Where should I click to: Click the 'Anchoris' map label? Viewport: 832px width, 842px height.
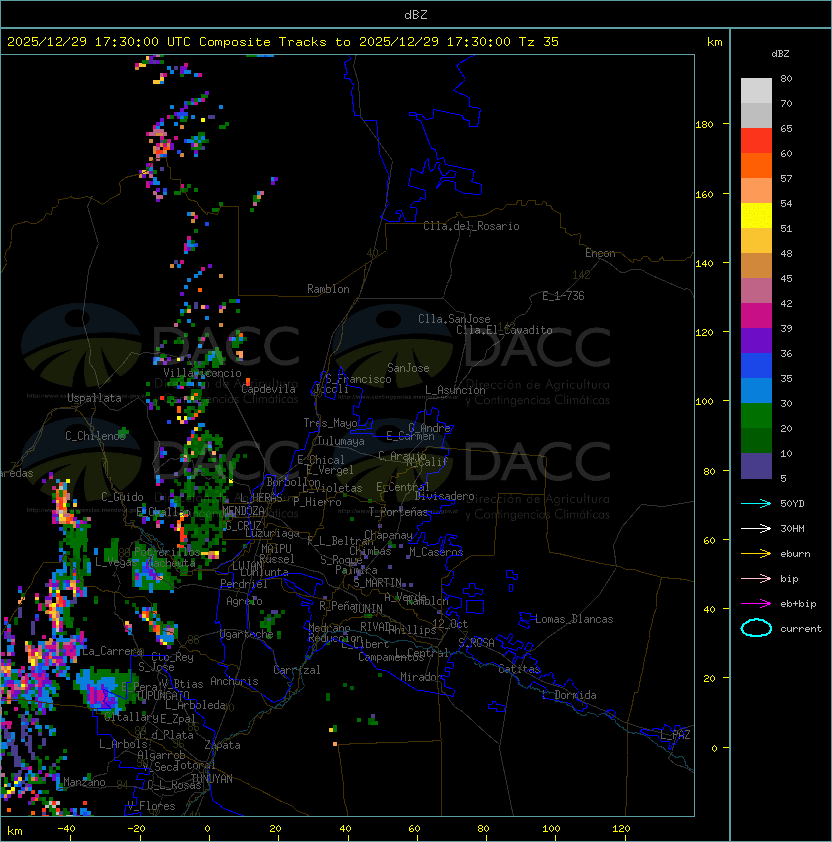(x=234, y=681)
